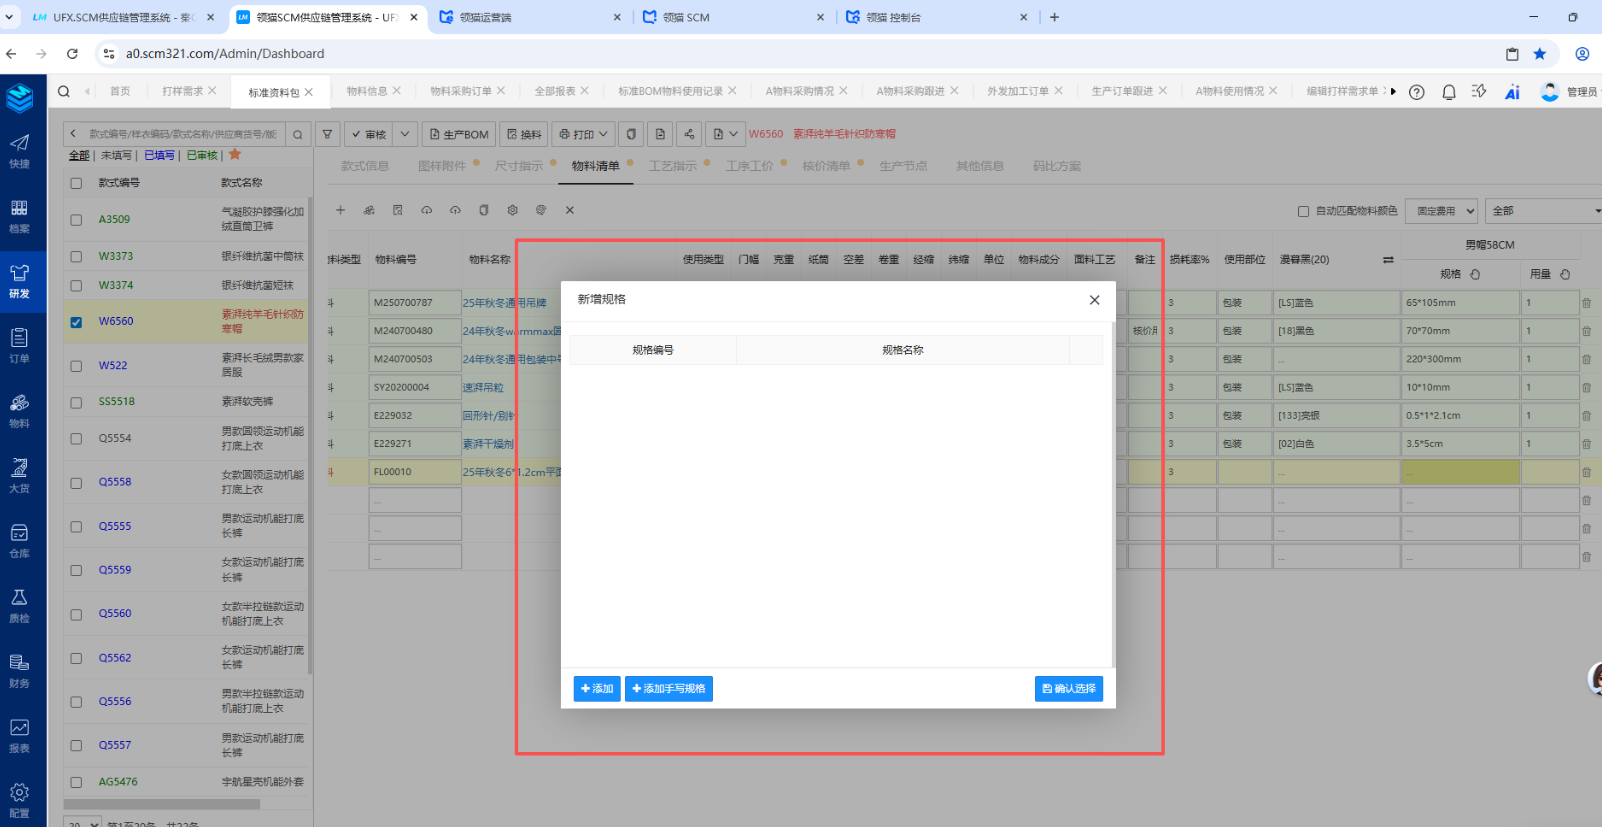Viewport: 1602px width, 827px height.
Task: Open the 仓库 sidebar icon
Action: coord(19,540)
